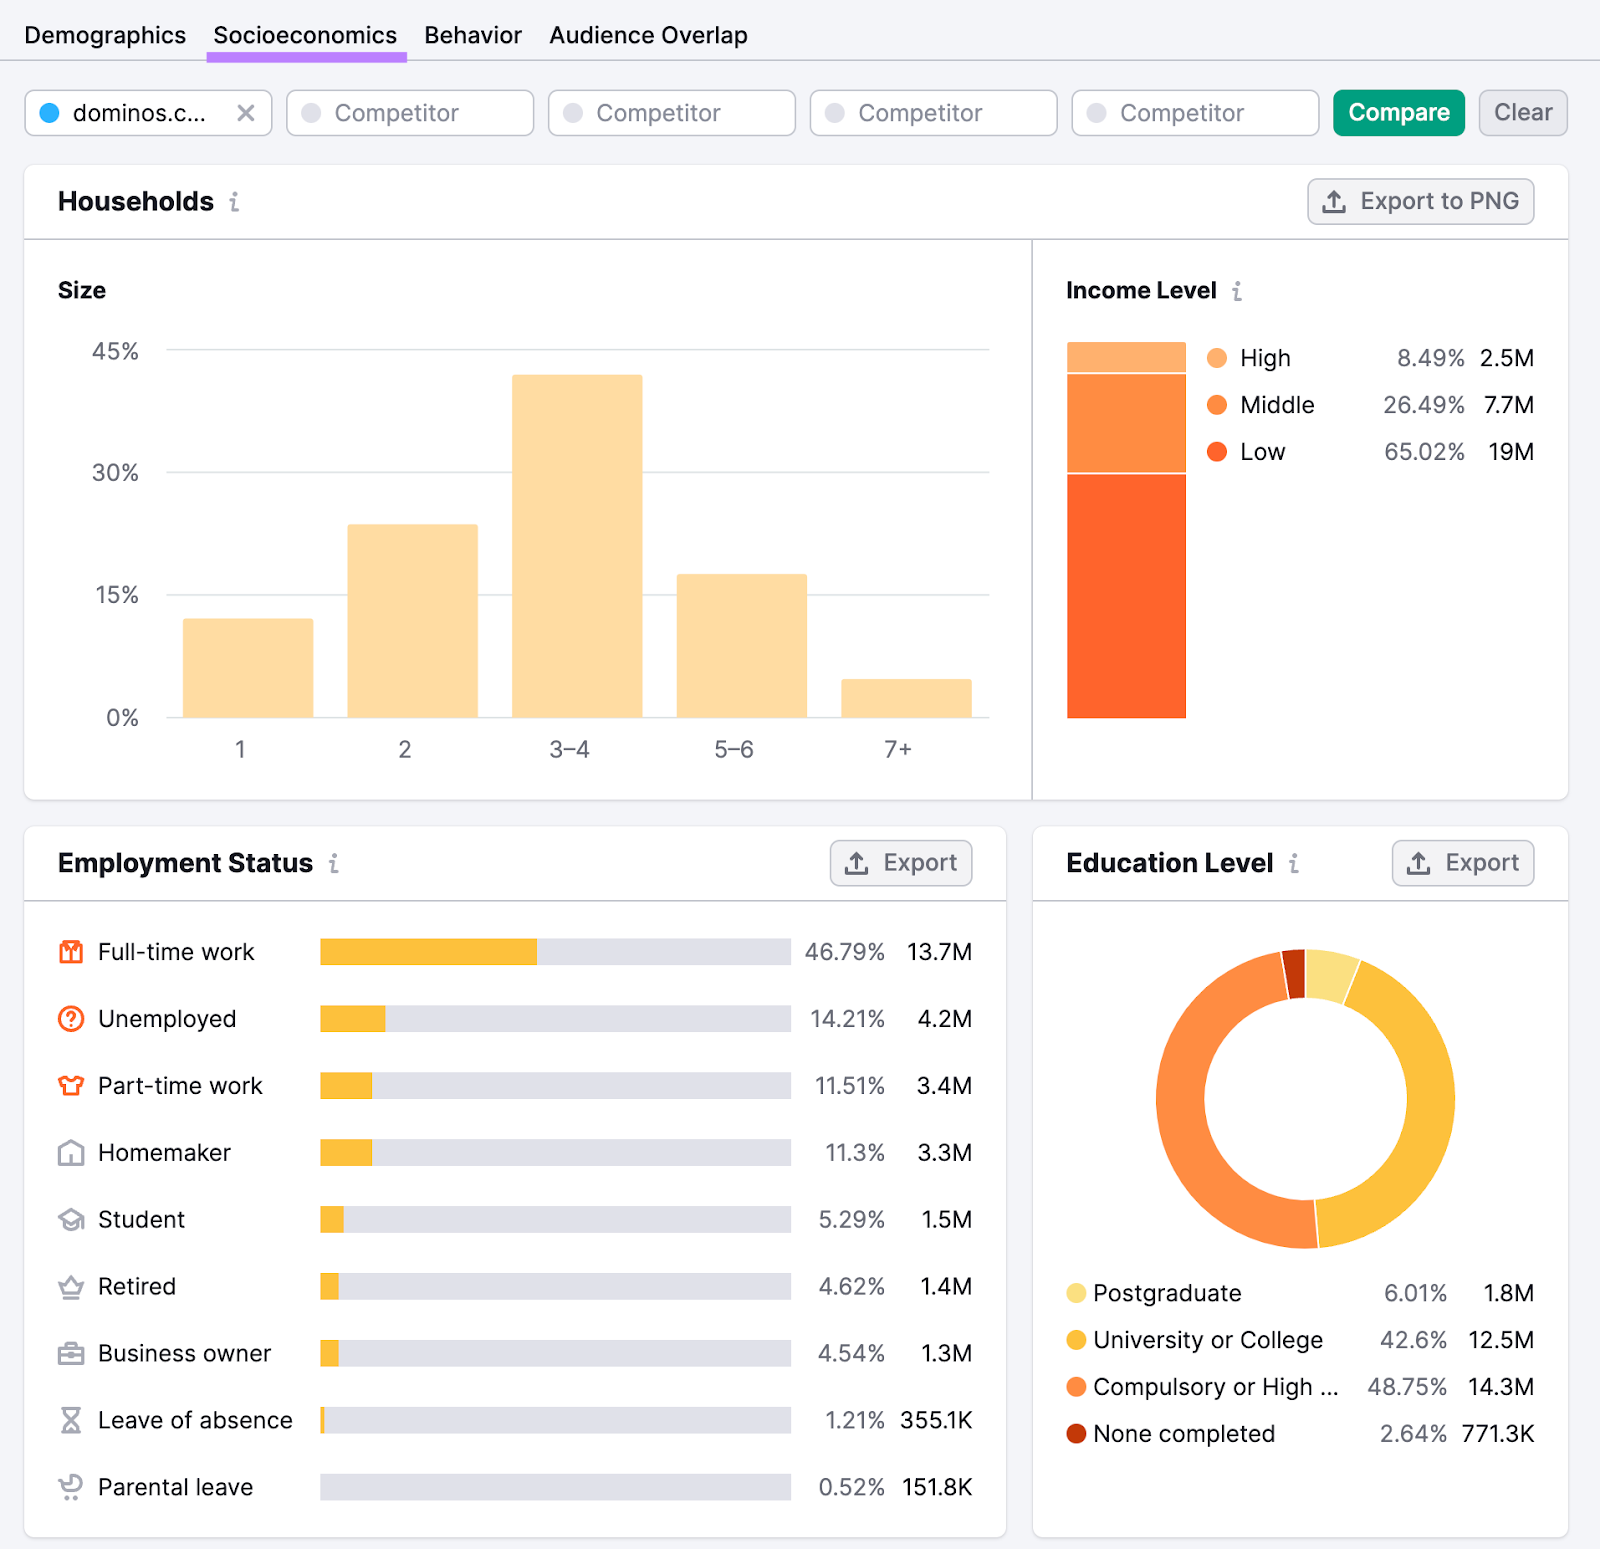Viewport: 1600px width, 1549px height.
Task: Switch to the Behavior tab
Action: (x=472, y=34)
